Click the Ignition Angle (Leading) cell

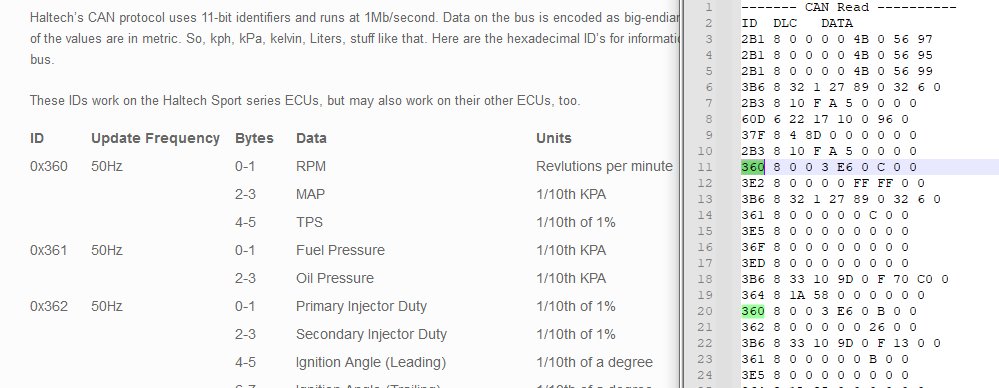371,363
